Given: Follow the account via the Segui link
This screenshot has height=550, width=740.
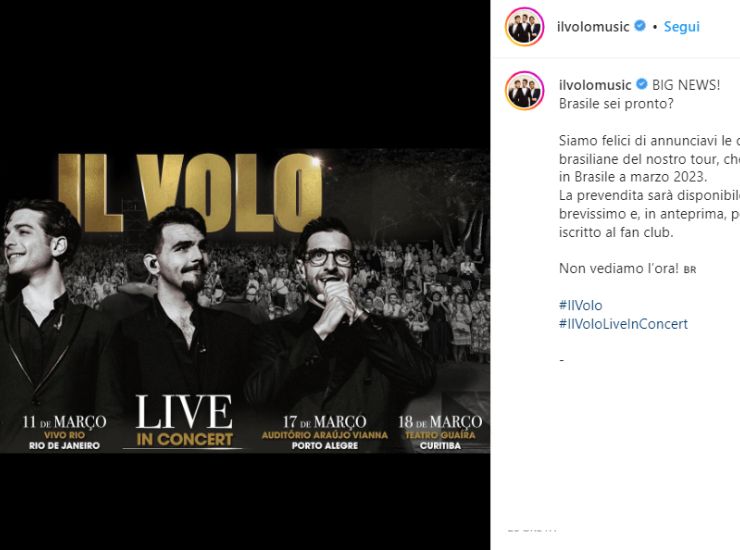Looking at the screenshot, I should (681, 26).
